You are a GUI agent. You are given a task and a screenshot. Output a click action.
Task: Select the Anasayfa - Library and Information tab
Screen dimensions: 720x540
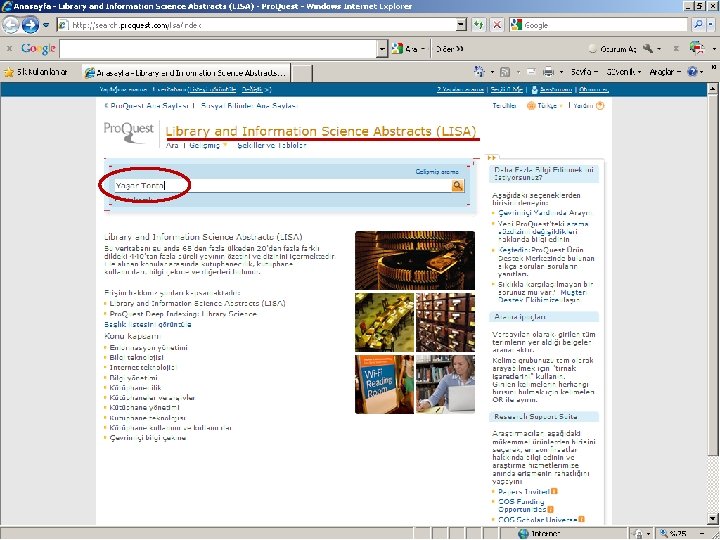click(x=186, y=73)
